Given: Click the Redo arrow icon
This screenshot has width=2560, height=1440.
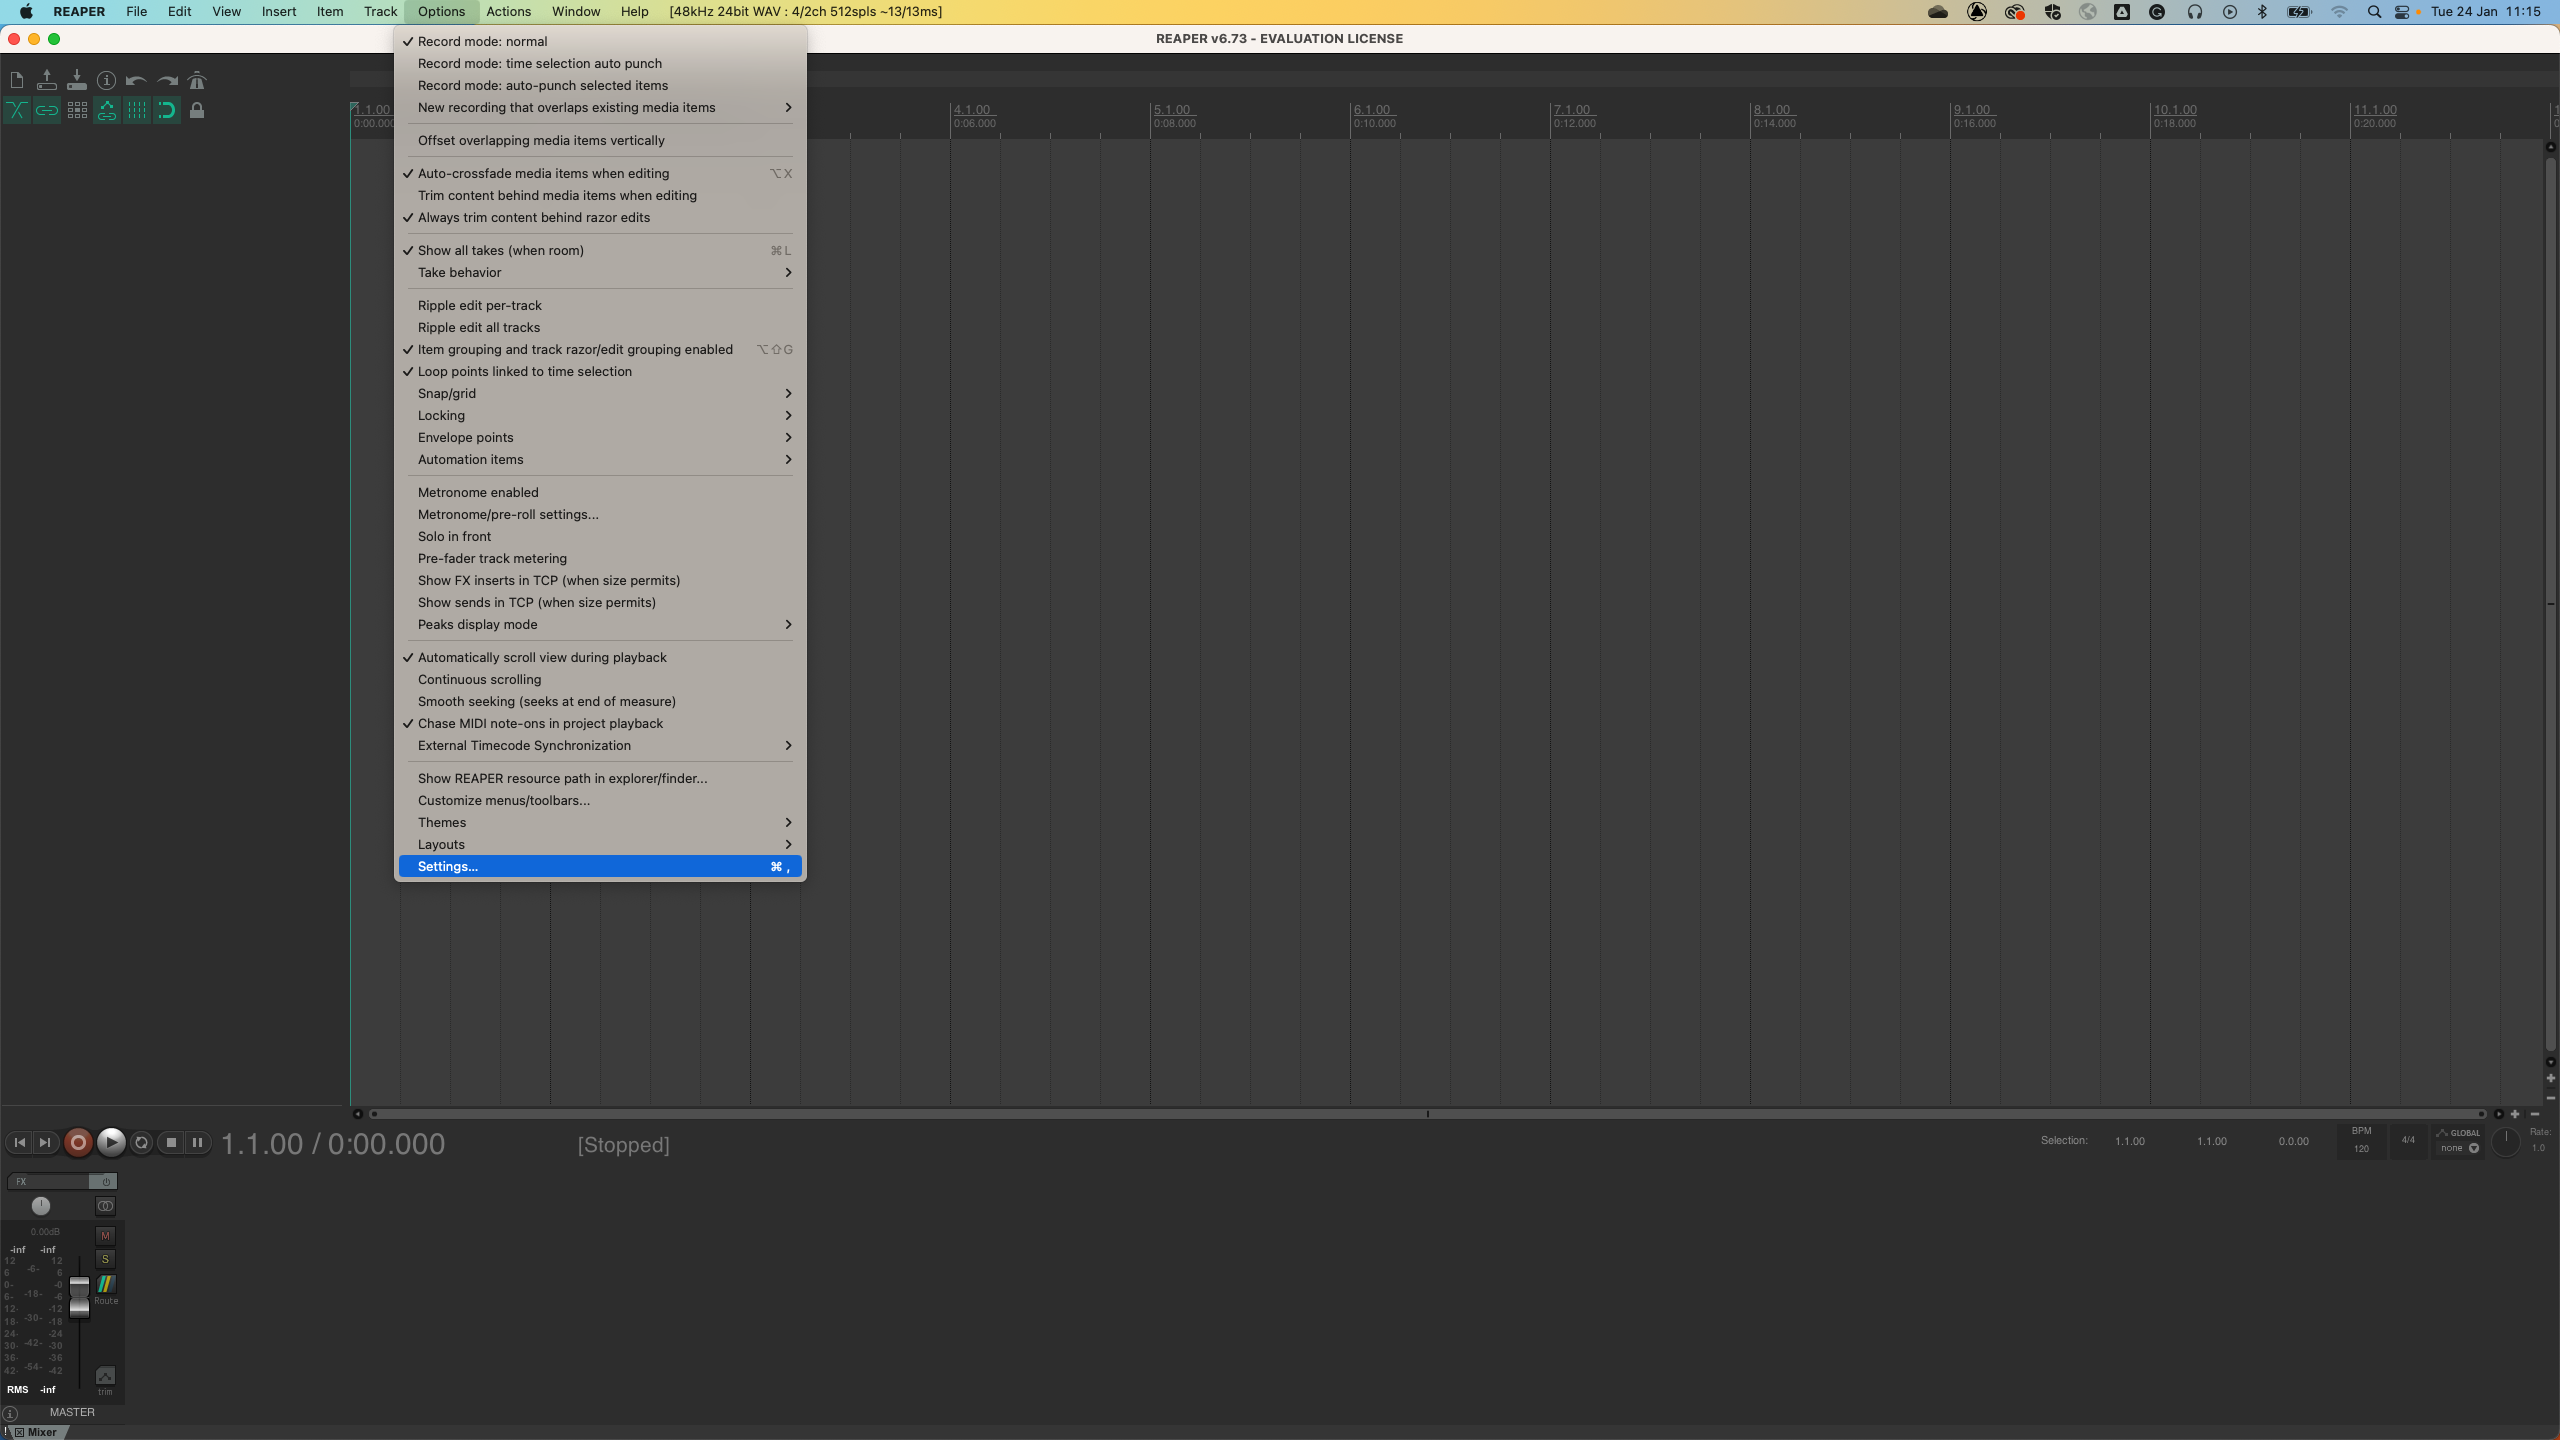Looking at the screenshot, I should point(166,80).
